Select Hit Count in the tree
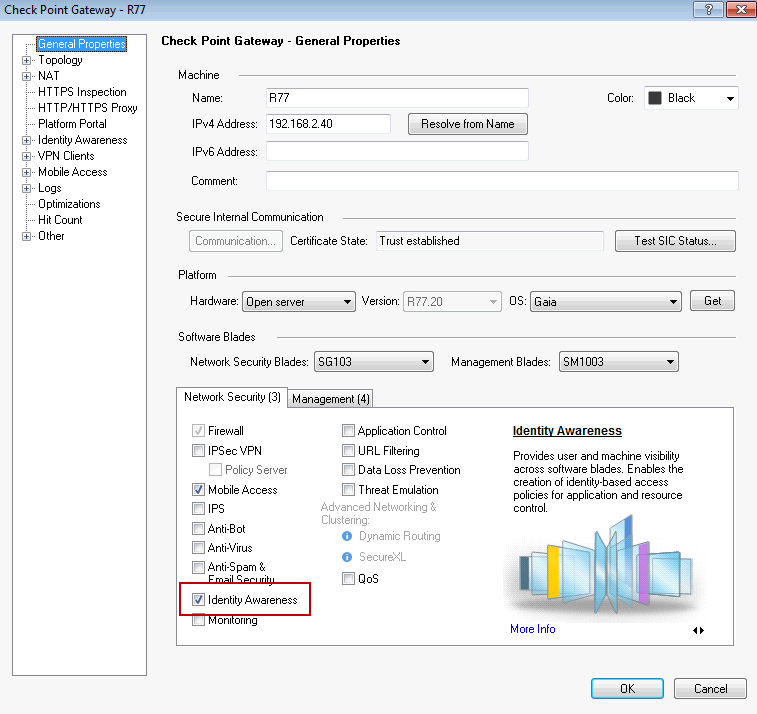This screenshot has height=714, width=757. click(x=60, y=220)
